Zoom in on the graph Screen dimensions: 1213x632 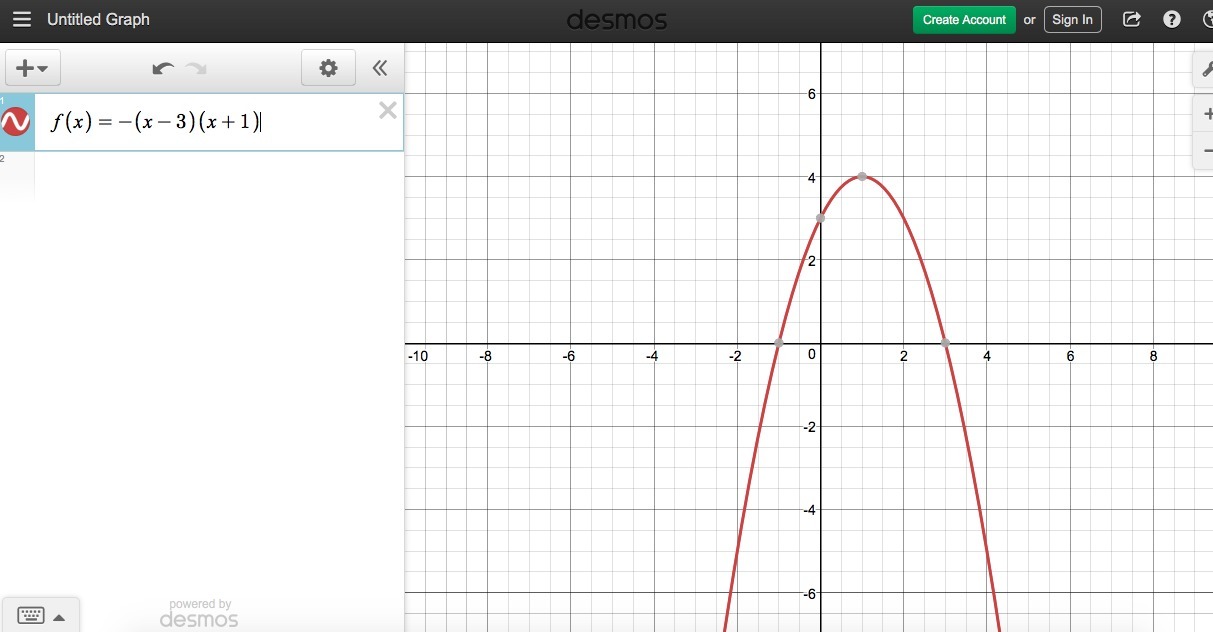1204,115
